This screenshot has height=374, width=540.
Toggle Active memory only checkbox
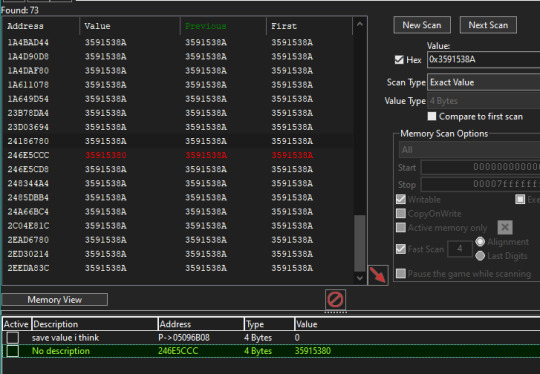click(x=401, y=227)
